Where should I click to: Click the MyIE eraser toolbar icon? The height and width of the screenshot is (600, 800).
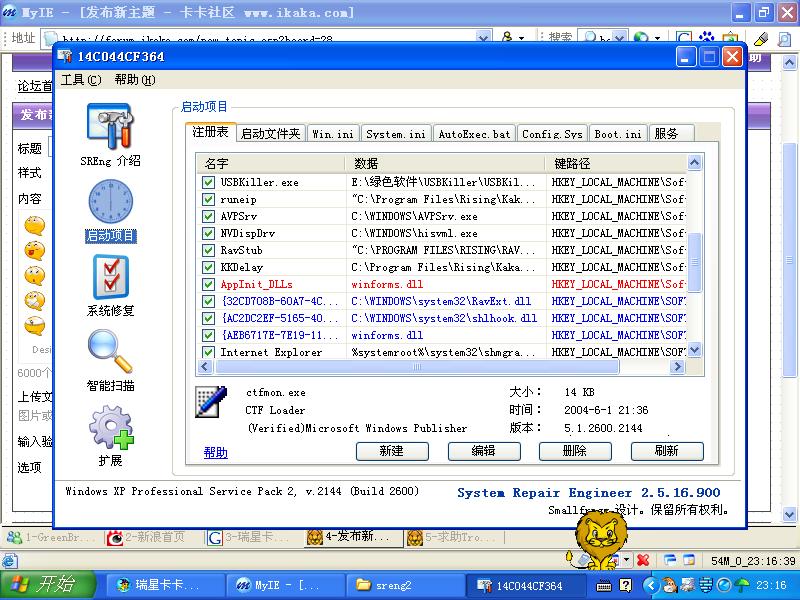coord(761,38)
